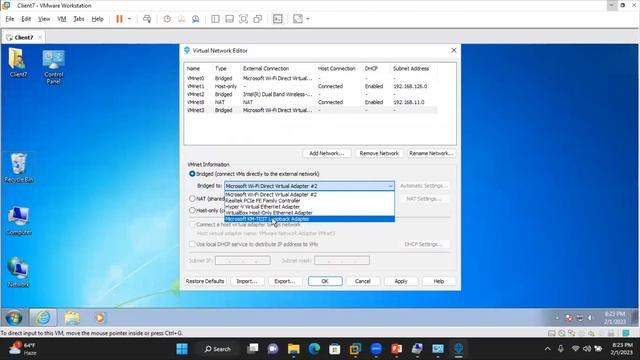Viewport: 640px width, 360px height.
Task: Select the VMnet3 row
Action: 311,110
